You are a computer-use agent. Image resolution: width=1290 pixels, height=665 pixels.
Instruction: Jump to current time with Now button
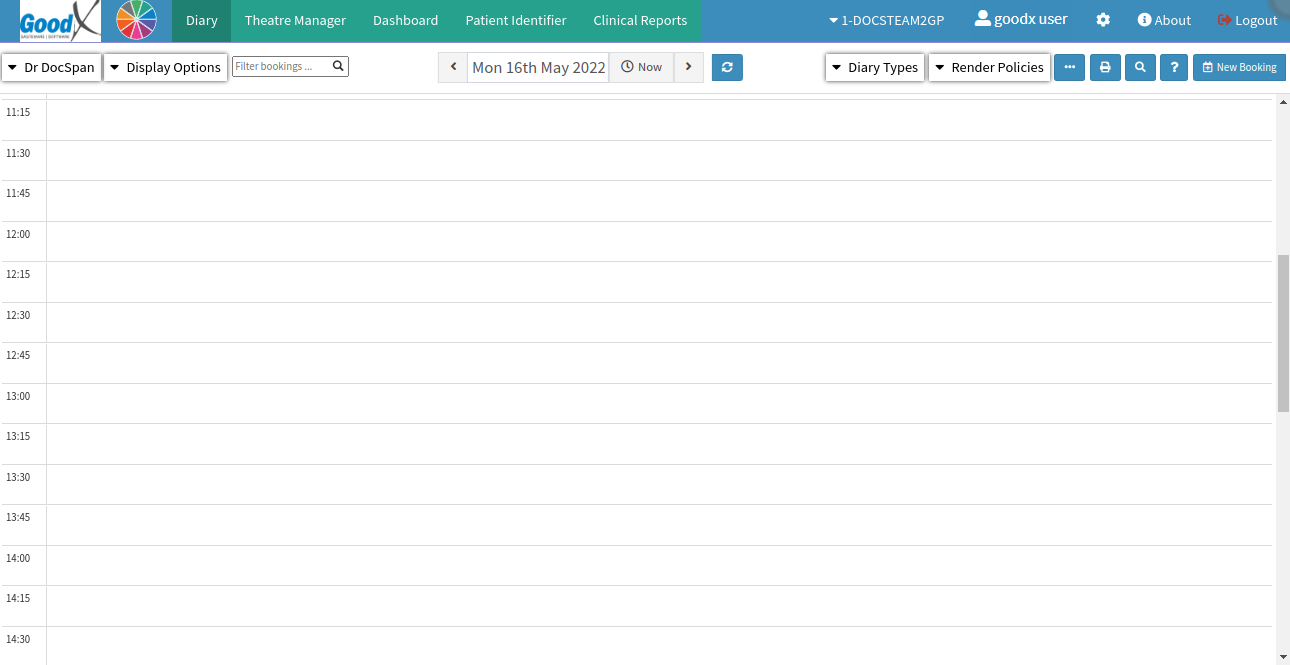tap(641, 67)
